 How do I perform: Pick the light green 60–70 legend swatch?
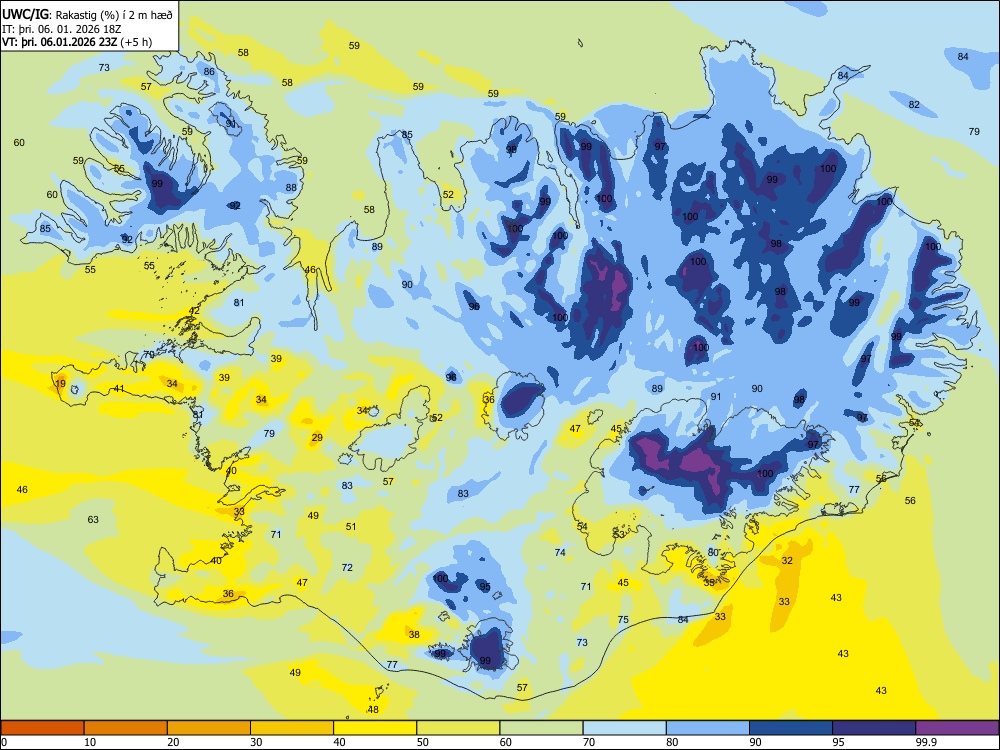[x=541, y=728]
